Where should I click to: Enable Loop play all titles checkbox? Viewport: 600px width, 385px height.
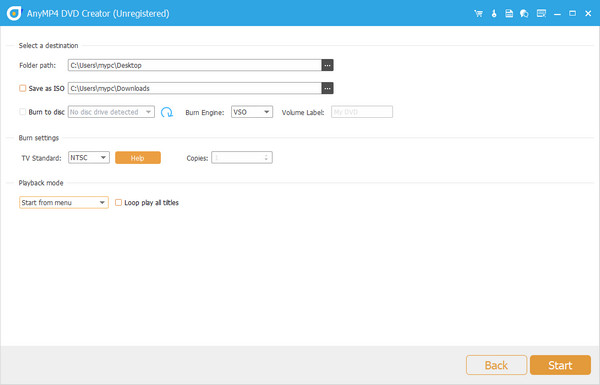(118, 202)
